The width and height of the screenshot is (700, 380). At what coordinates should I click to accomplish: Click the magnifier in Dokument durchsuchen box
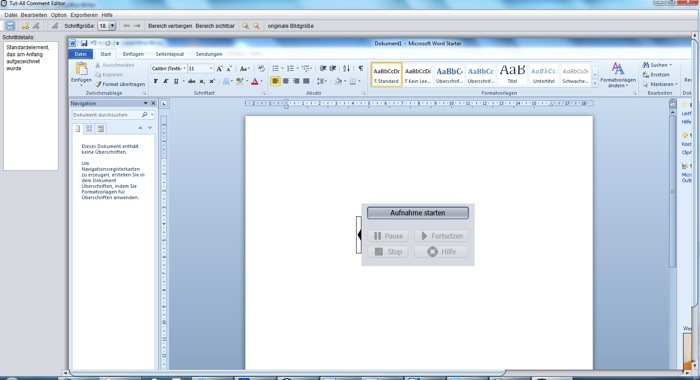[x=144, y=115]
